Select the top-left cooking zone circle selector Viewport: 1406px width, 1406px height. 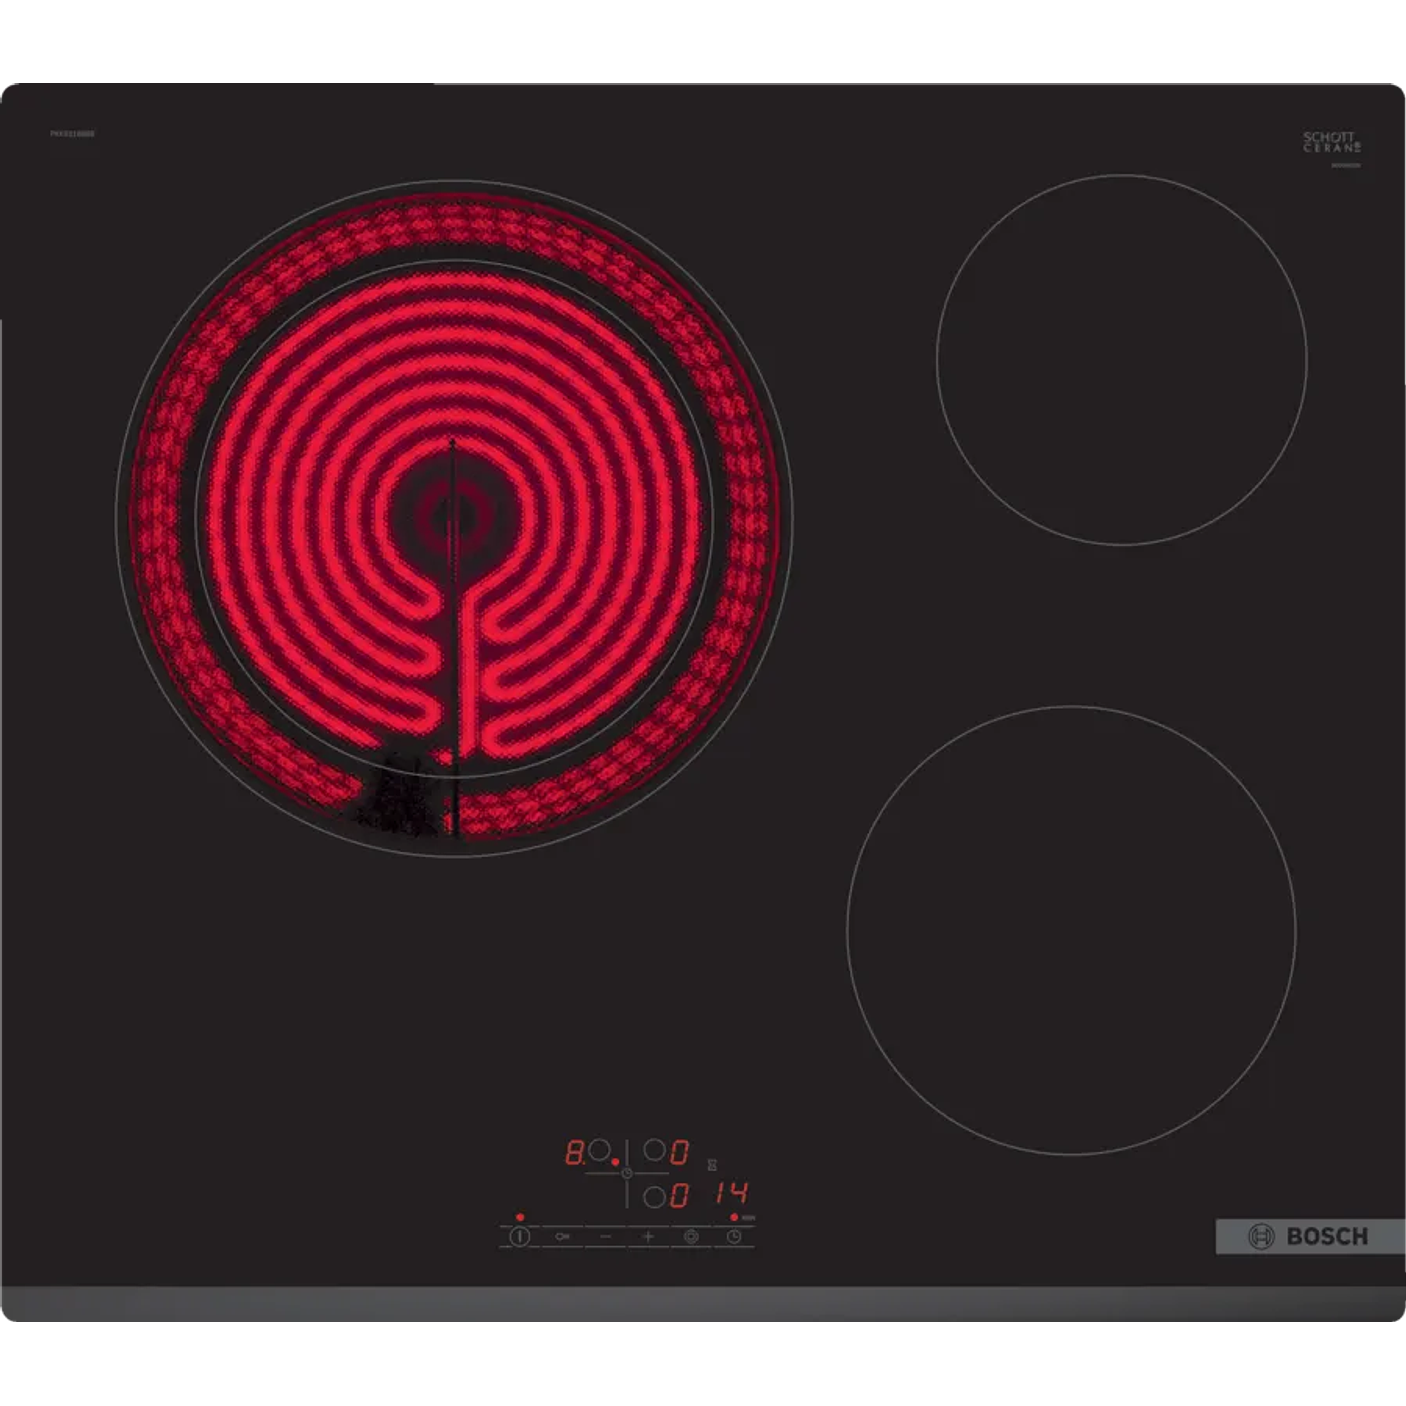coord(598,1150)
